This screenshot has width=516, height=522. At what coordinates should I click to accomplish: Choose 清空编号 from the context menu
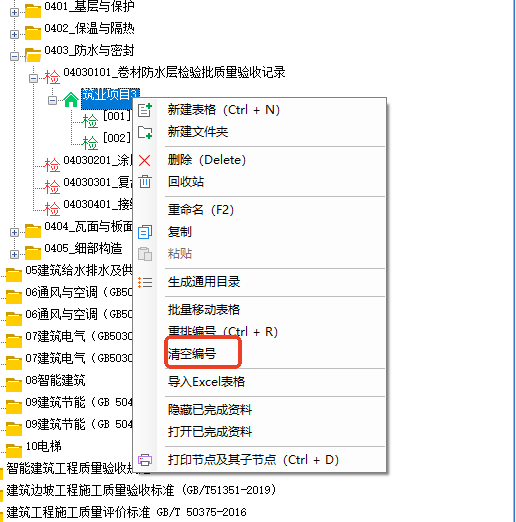tap(192, 353)
